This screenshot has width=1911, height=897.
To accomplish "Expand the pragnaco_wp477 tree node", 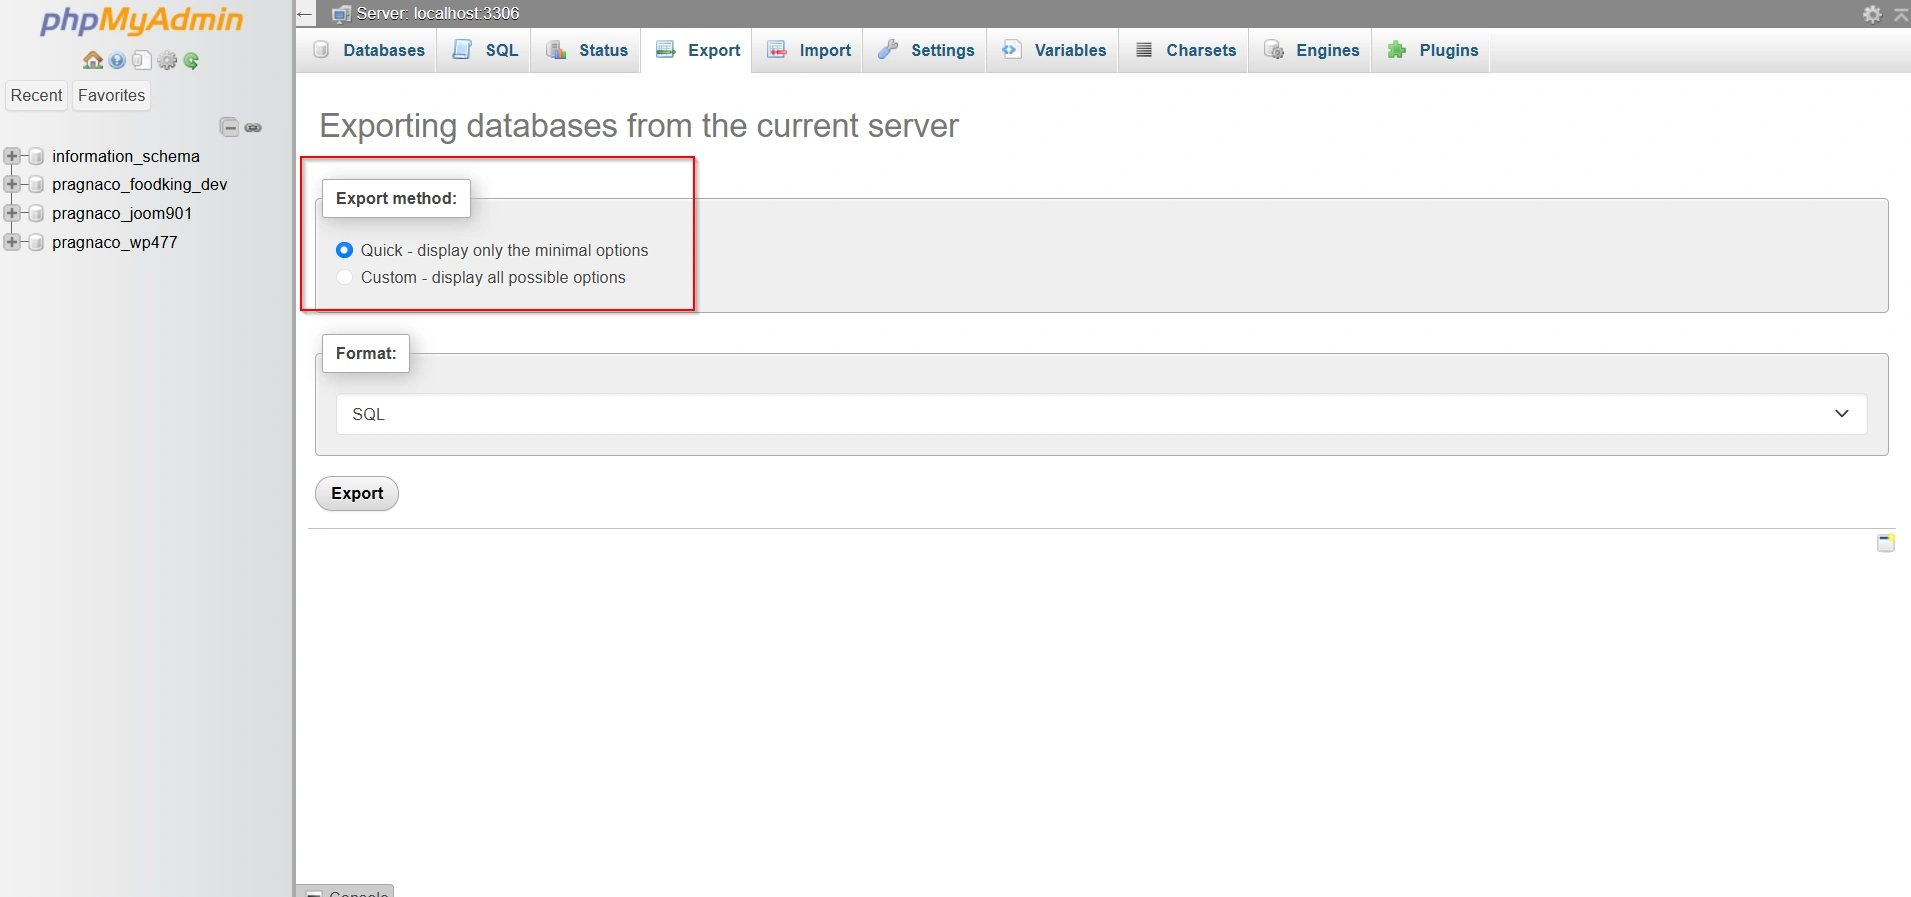I will (12, 242).
